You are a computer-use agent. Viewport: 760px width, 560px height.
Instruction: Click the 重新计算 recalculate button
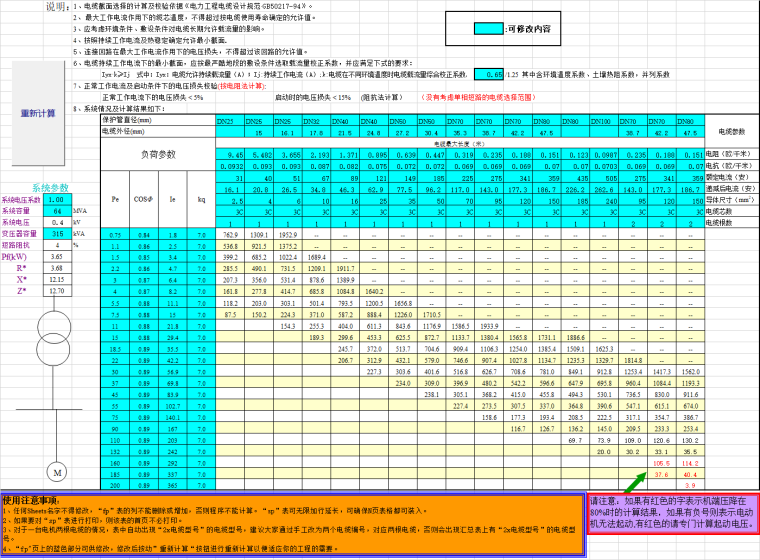pyautogui.click(x=38, y=113)
